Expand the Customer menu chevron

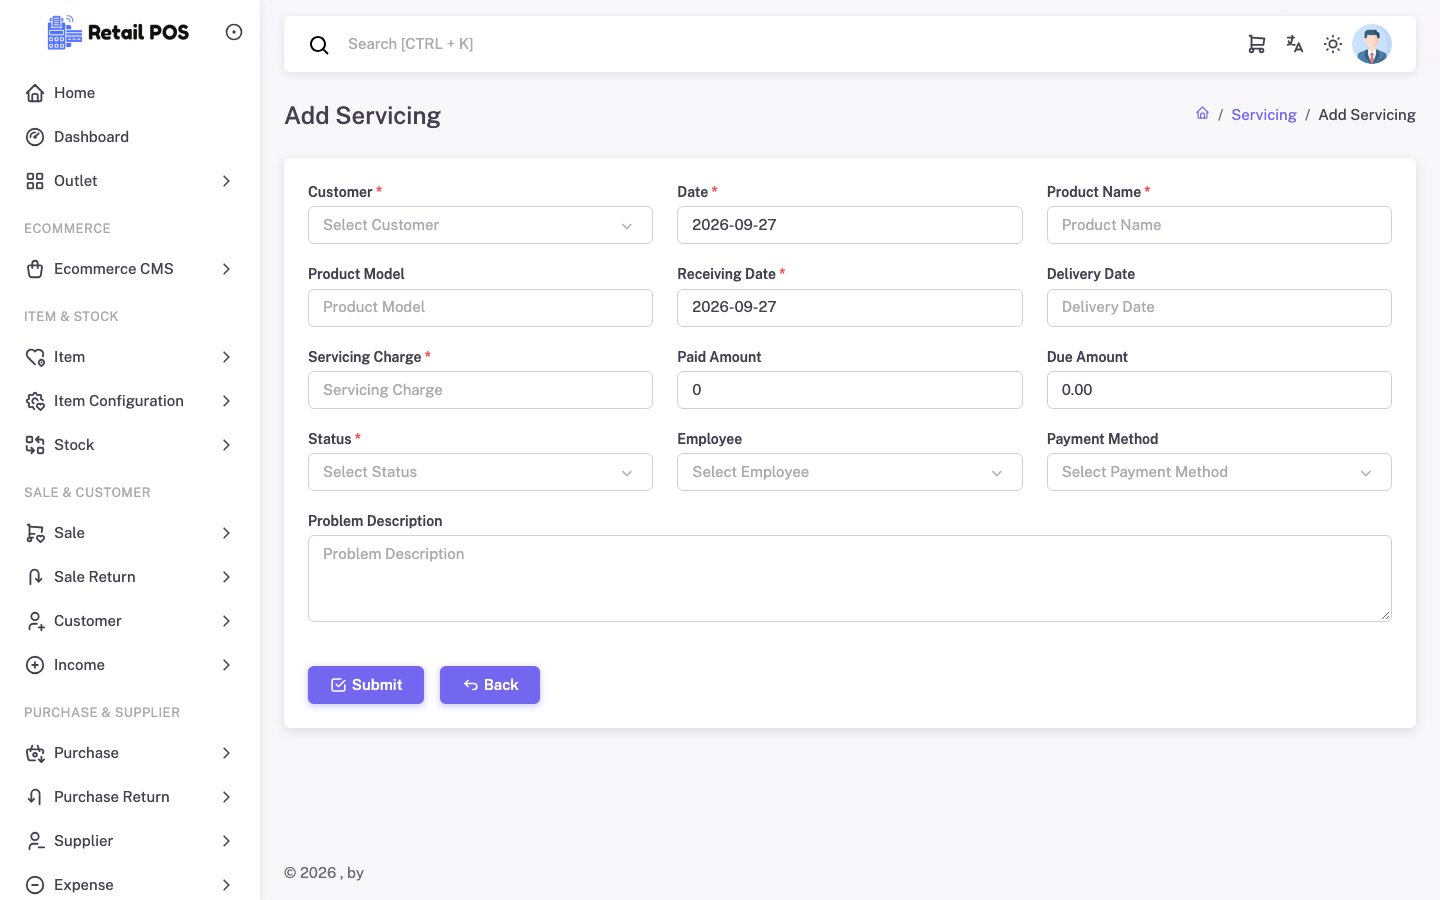[x=226, y=621]
